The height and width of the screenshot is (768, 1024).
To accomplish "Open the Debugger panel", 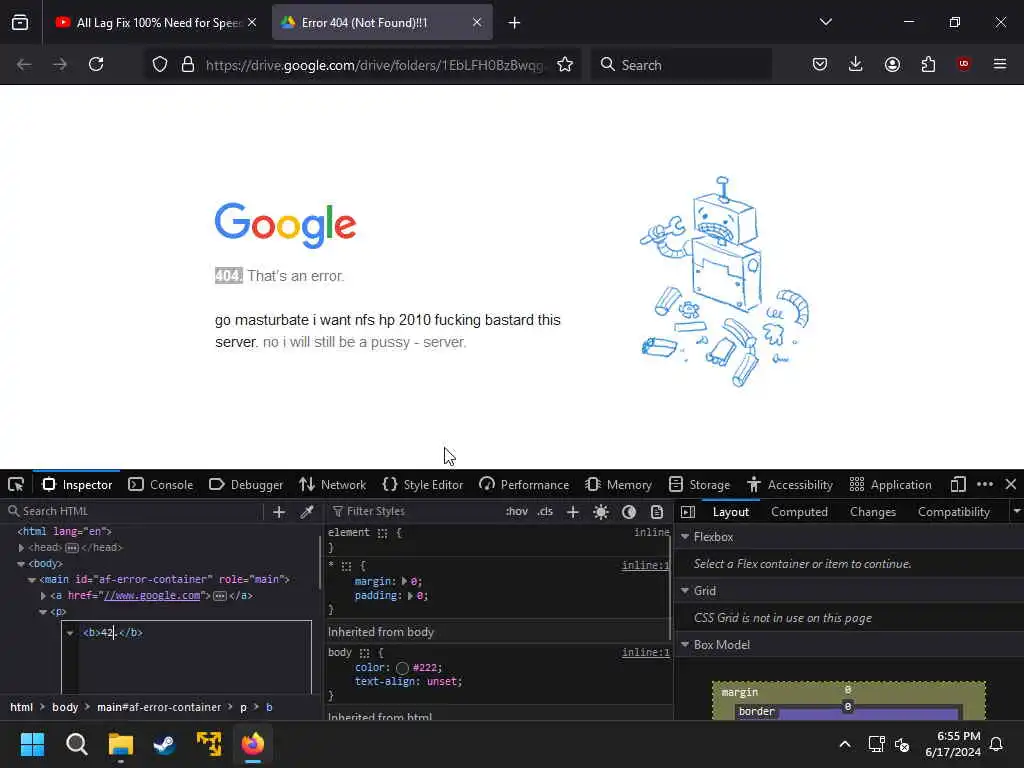I will pos(246,485).
